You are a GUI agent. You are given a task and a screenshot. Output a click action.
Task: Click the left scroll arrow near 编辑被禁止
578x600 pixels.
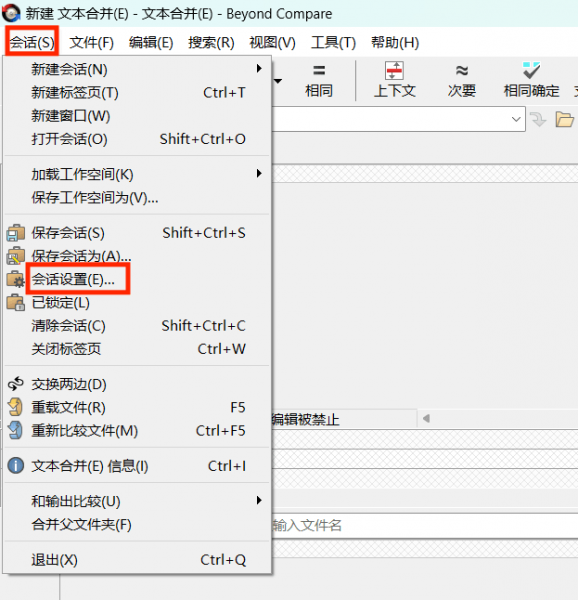(427, 419)
